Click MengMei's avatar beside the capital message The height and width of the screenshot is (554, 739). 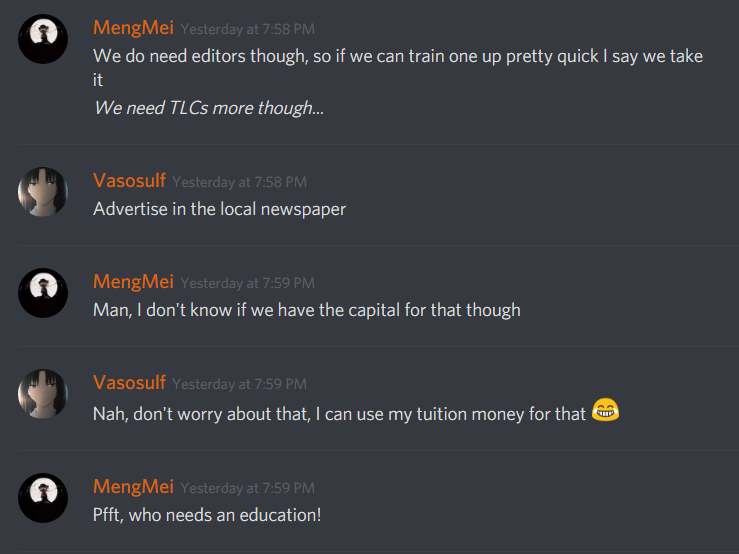[x=43, y=293]
